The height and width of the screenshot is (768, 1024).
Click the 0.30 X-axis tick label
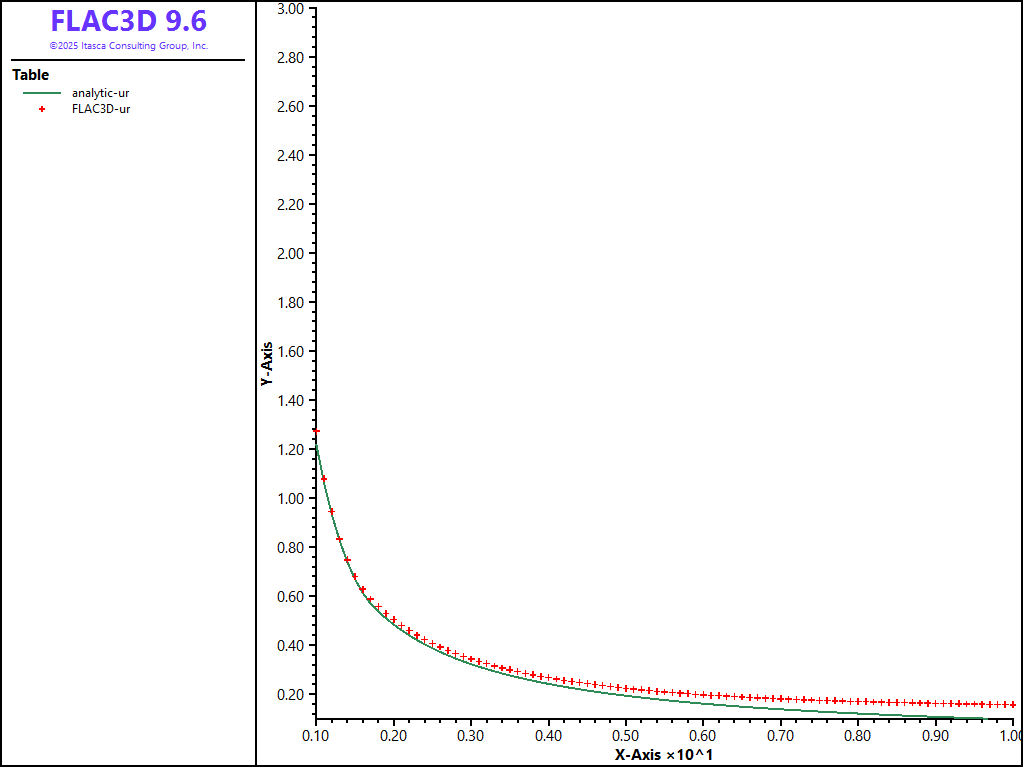click(x=471, y=736)
